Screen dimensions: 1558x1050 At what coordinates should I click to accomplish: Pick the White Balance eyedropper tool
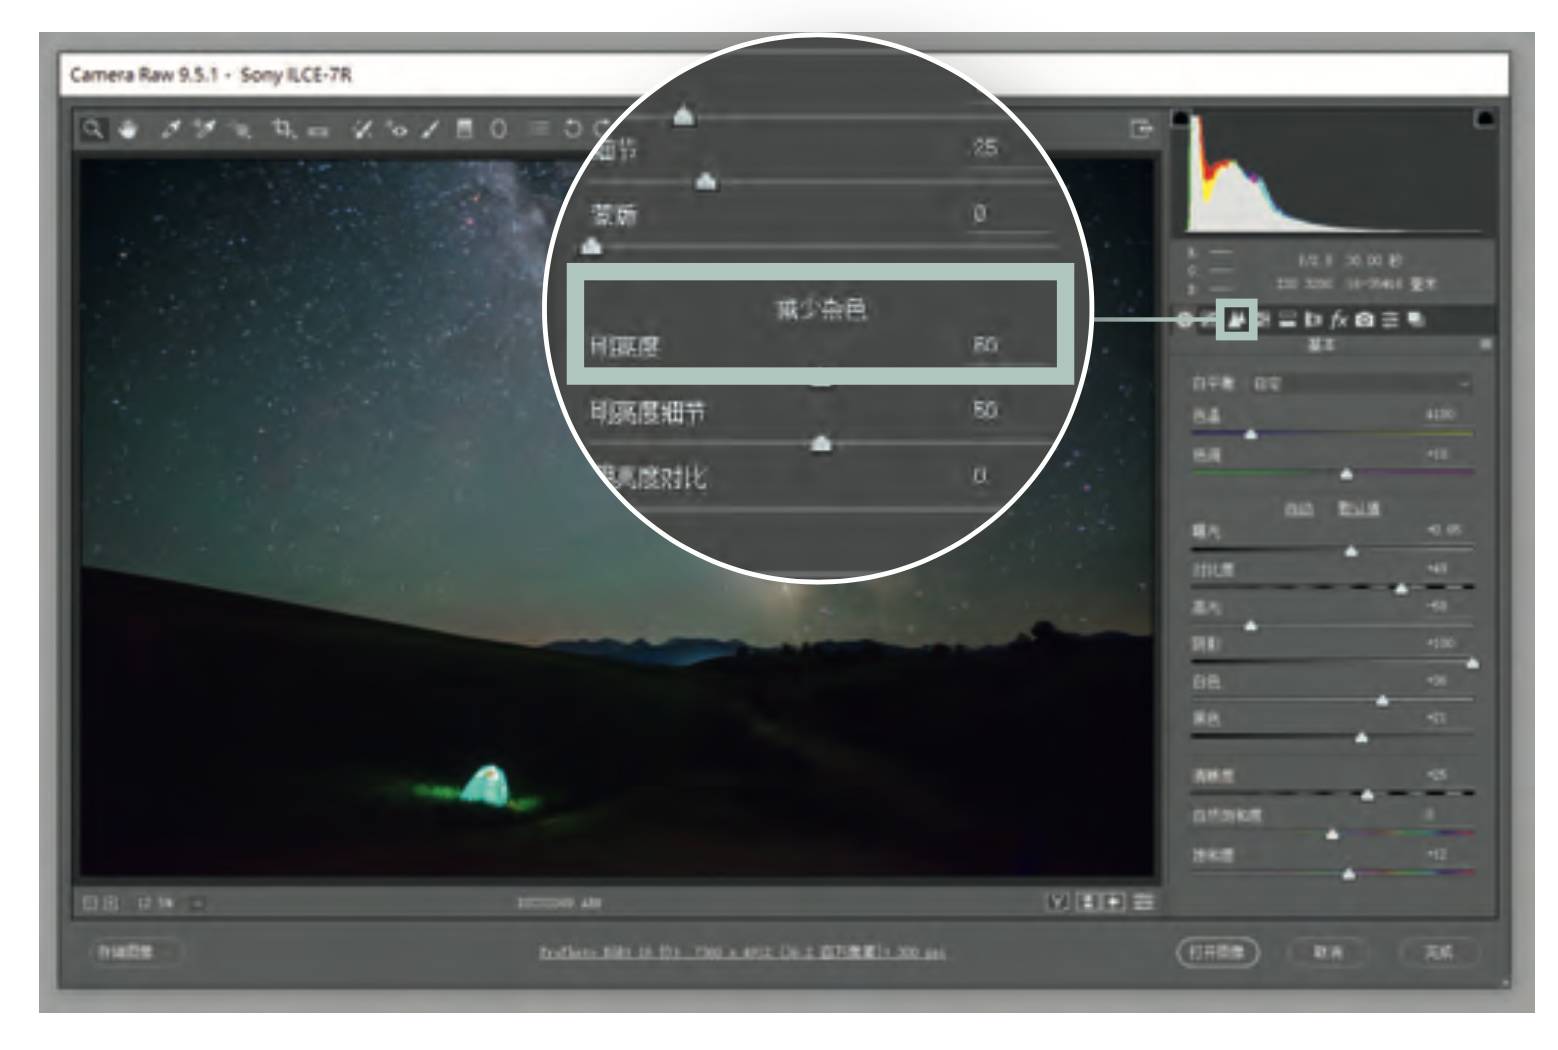point(171,129)
